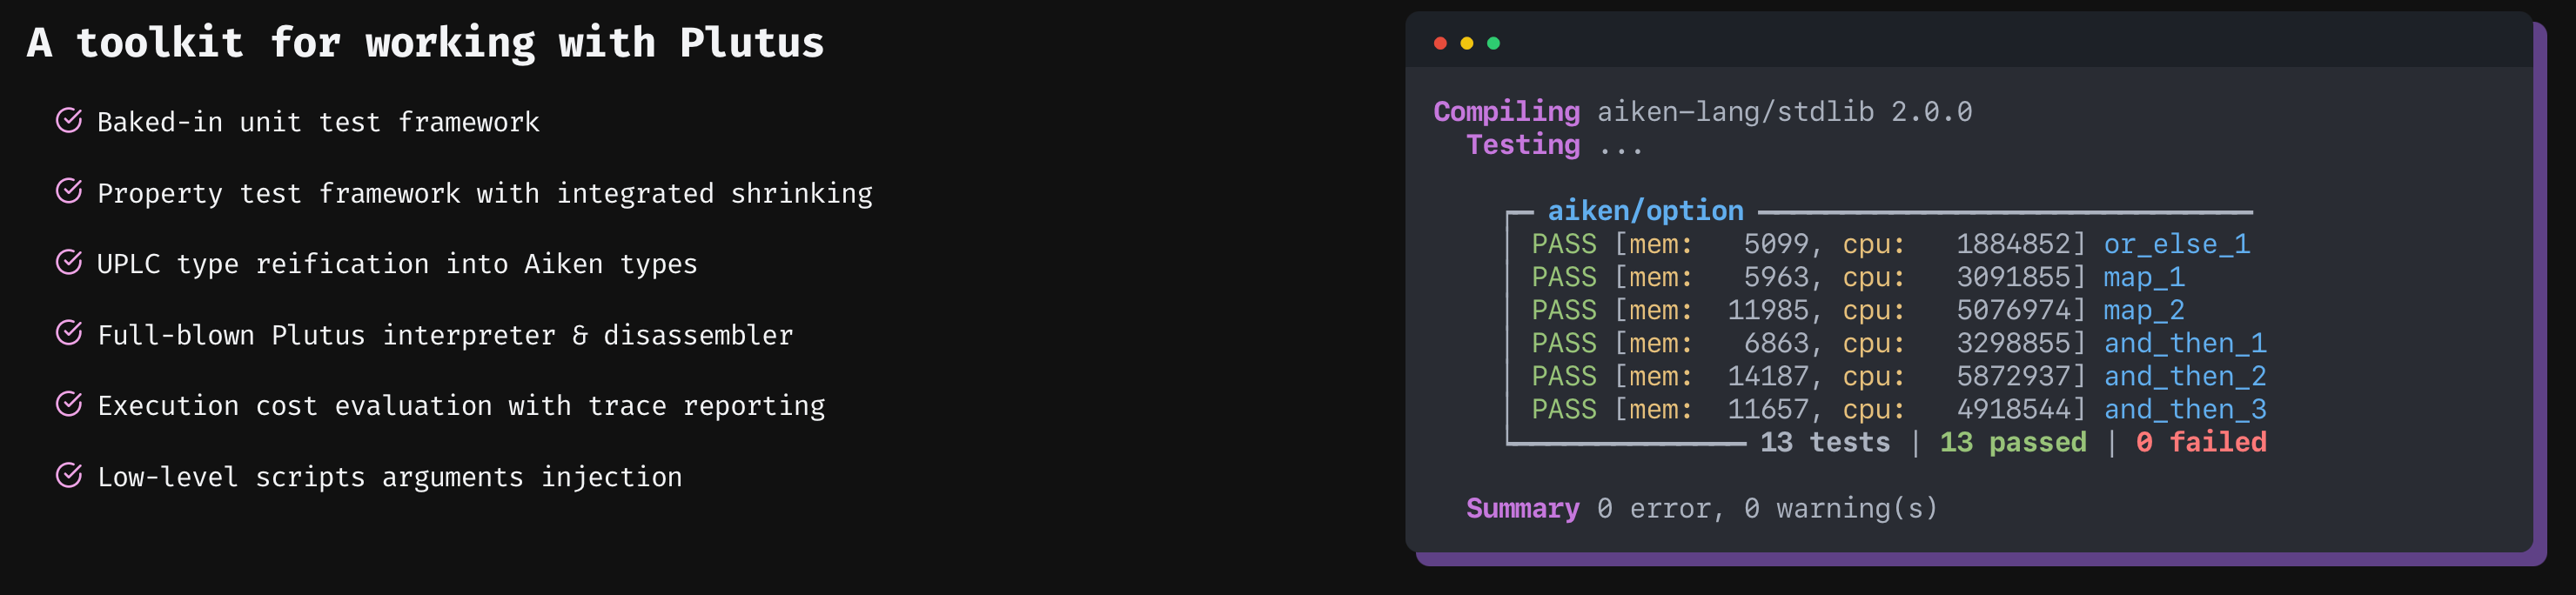The image size is (2576, 595).
Task: Click the "0 failed" result text
Action: 2200,442
